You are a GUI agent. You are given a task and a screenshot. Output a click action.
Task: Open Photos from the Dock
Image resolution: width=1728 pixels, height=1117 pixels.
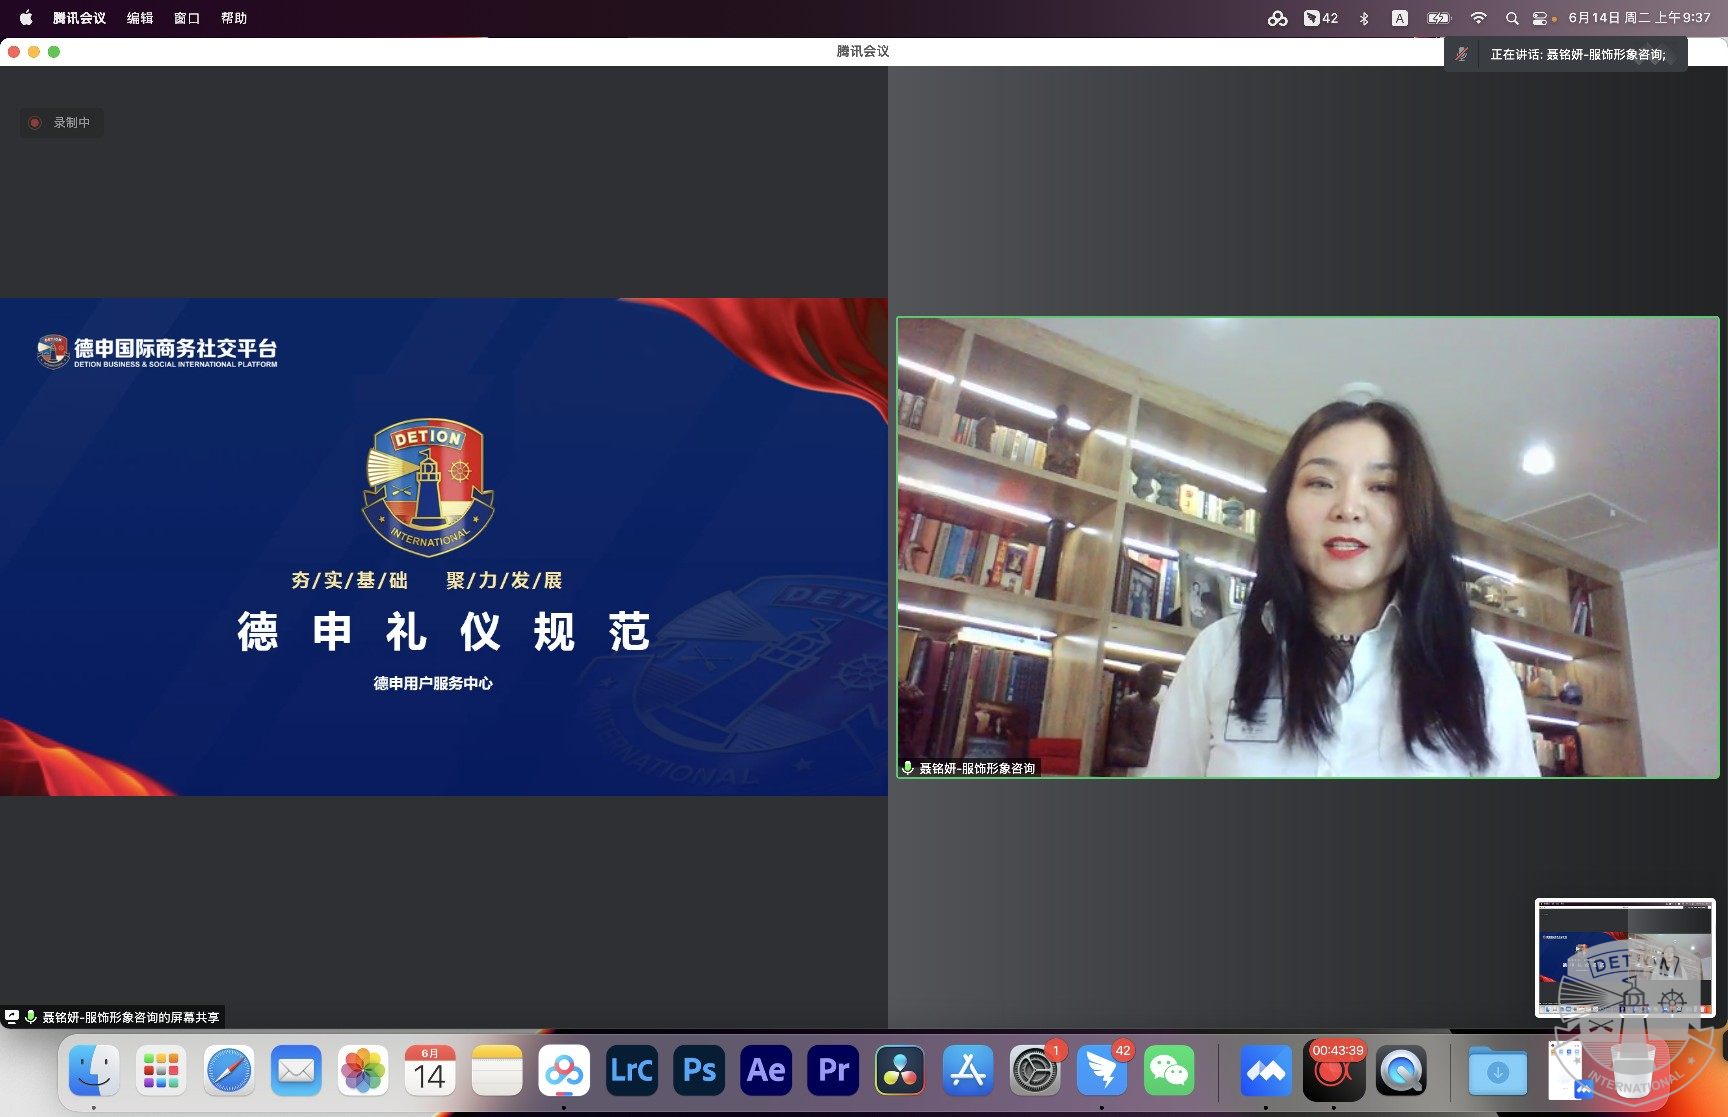click(363, 1071)
